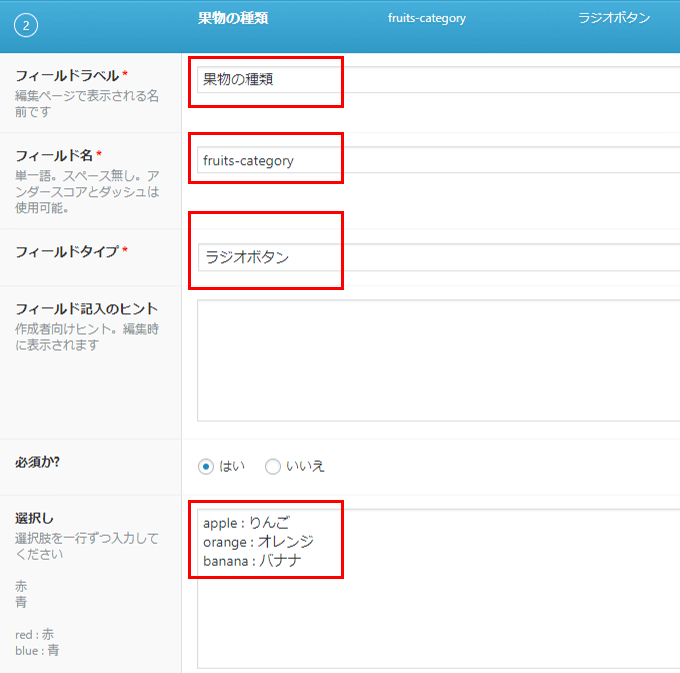This screenshot has height=673, width=680.
Task: Click description 選択肢を一行ずつ入力してください
Action: (87, 546)
